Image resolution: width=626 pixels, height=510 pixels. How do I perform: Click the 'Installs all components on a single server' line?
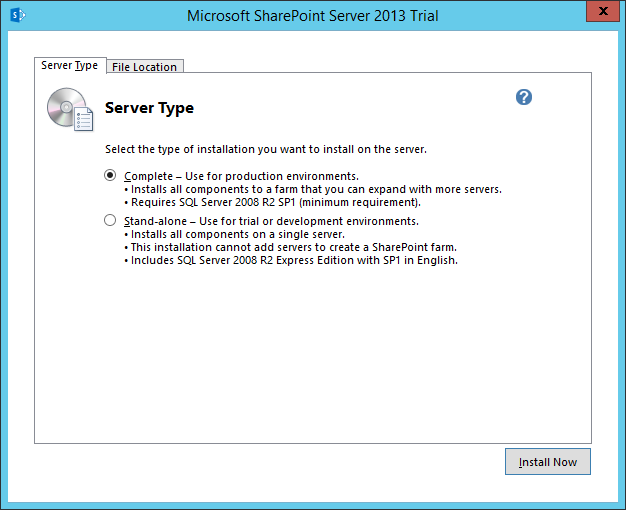(238, 234)
